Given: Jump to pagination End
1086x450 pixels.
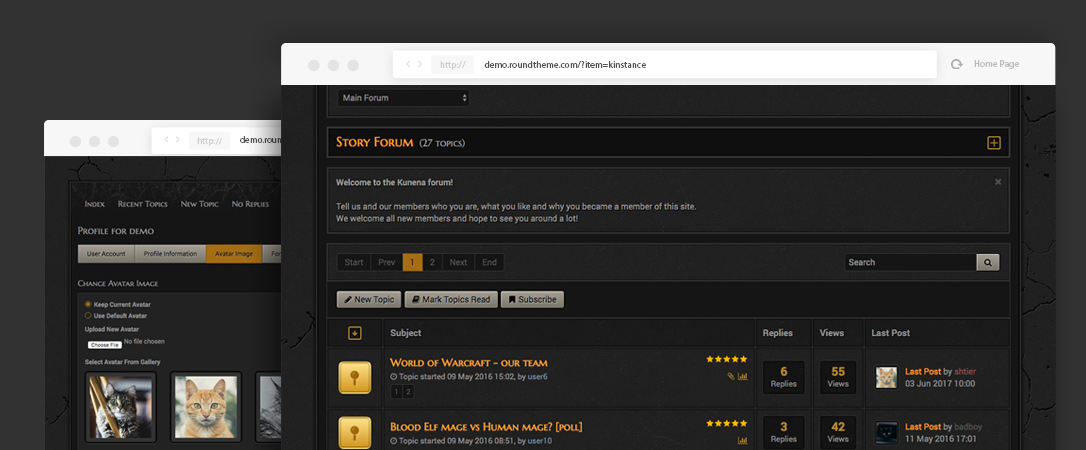Looking at the screenshot, I should click(489, 262).
